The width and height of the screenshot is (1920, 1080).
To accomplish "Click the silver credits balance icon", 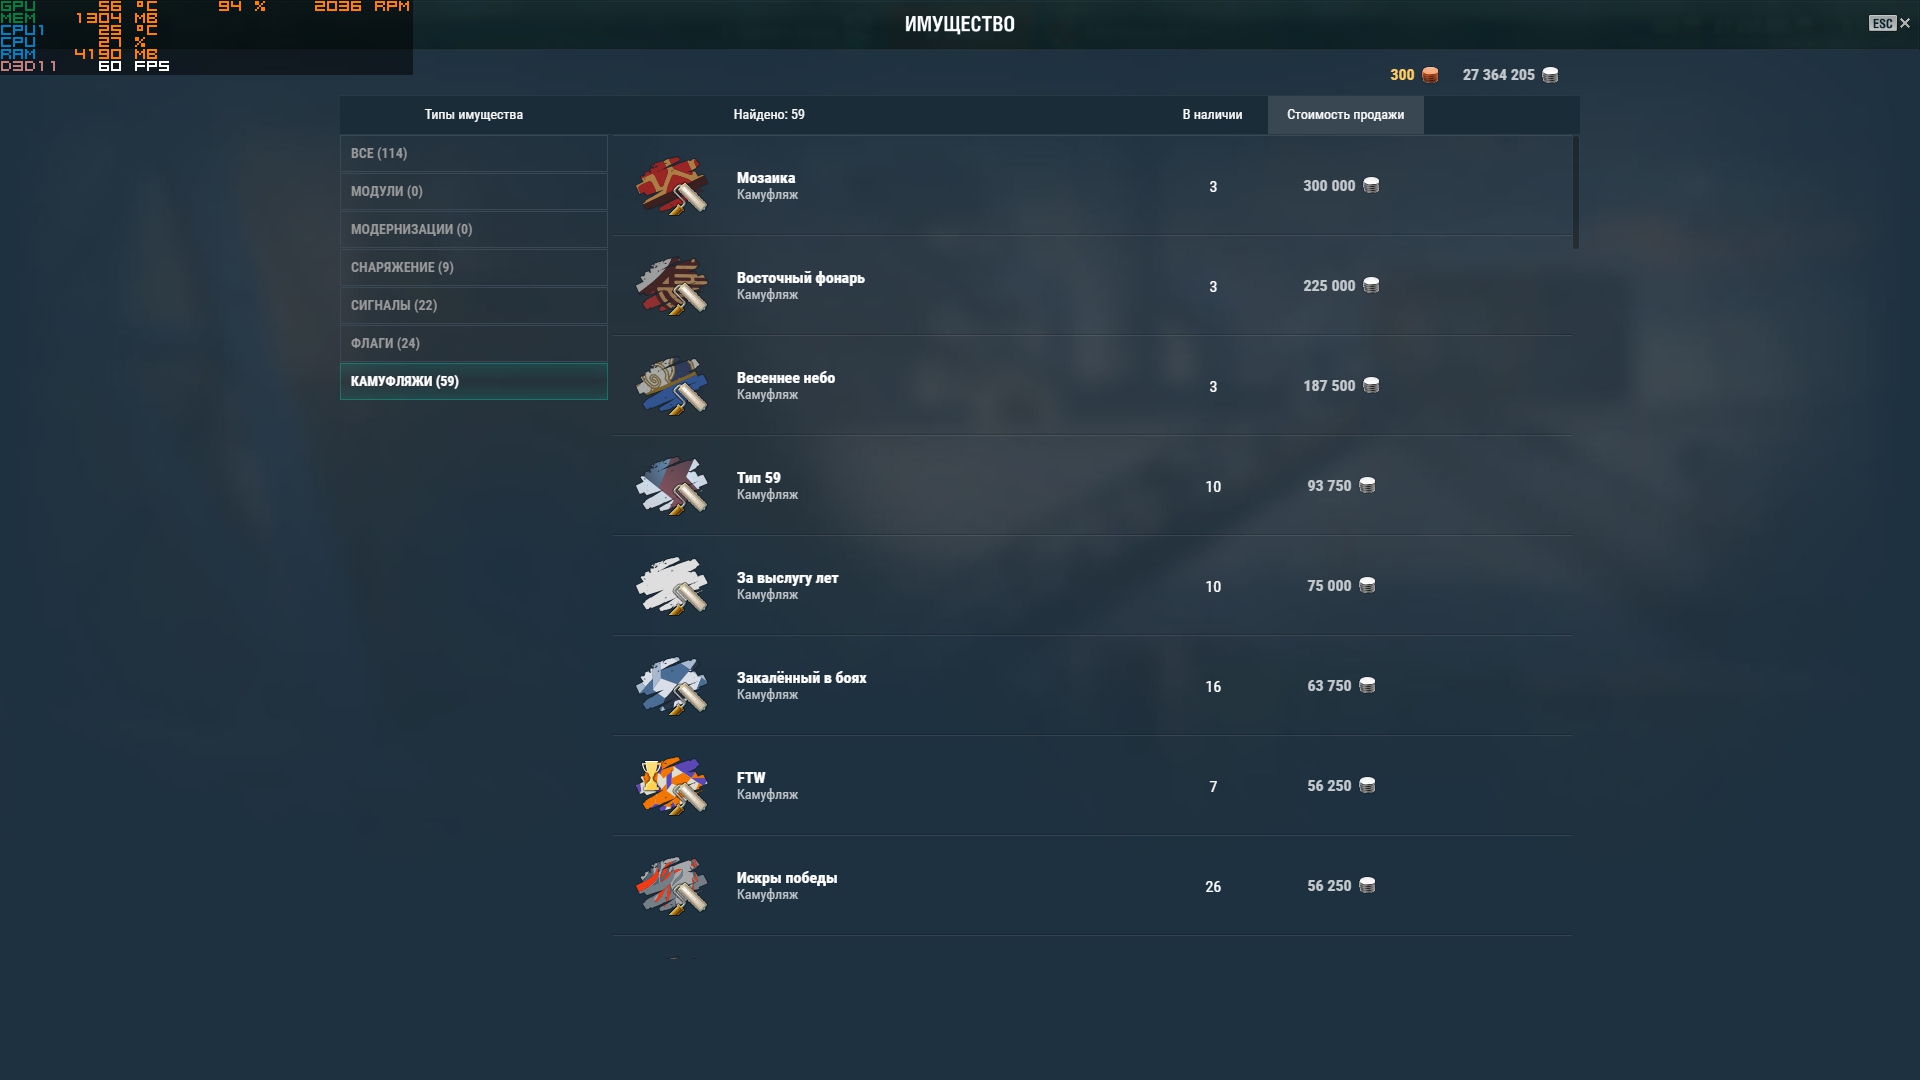I will 1550,75.
